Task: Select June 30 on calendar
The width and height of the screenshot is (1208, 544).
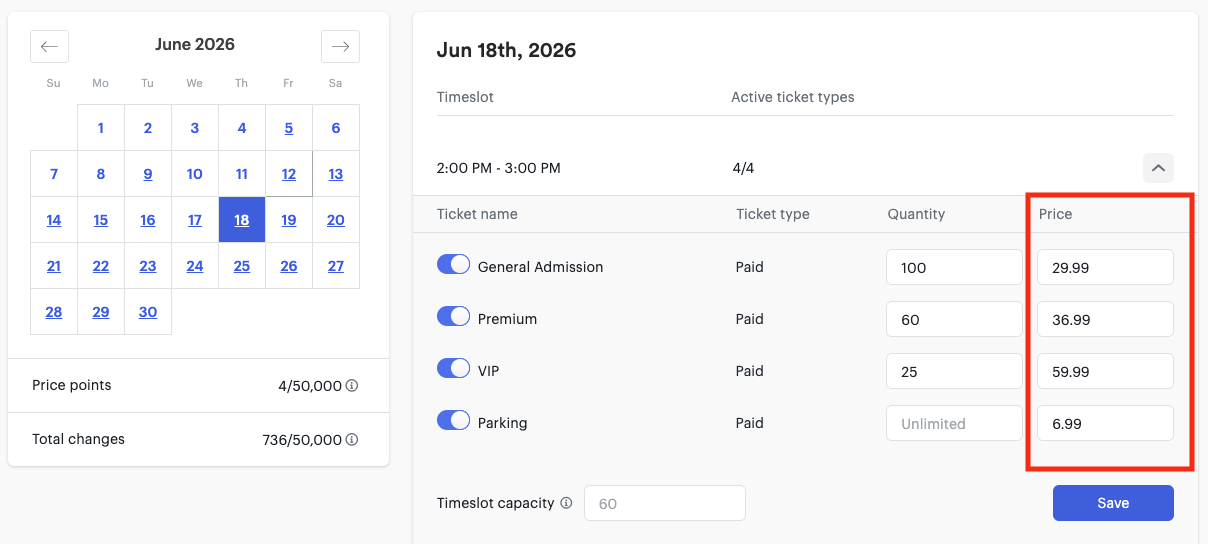Action: [148, 312]
